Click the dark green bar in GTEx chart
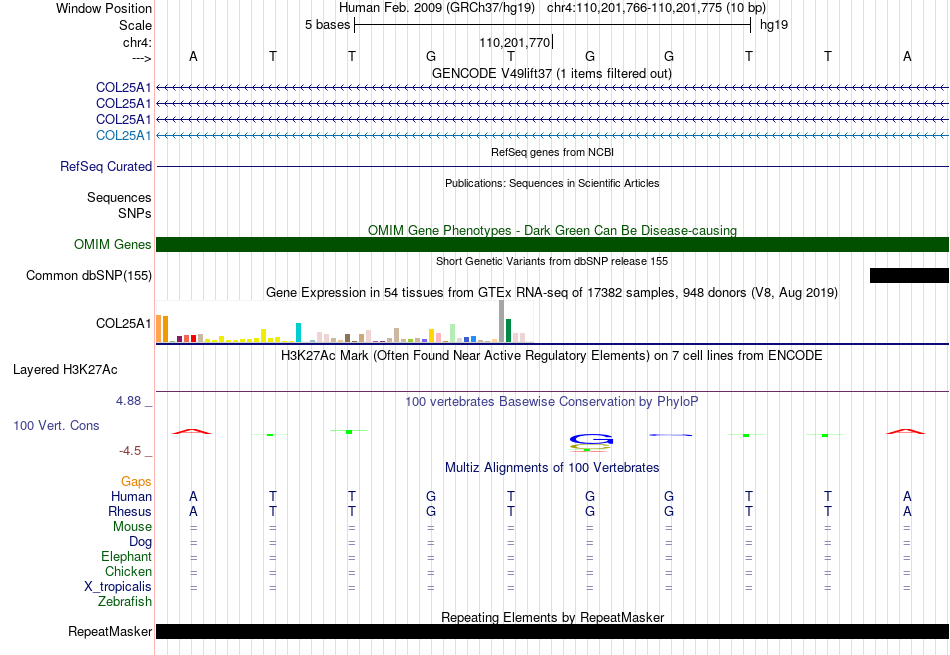 [509, 331]
